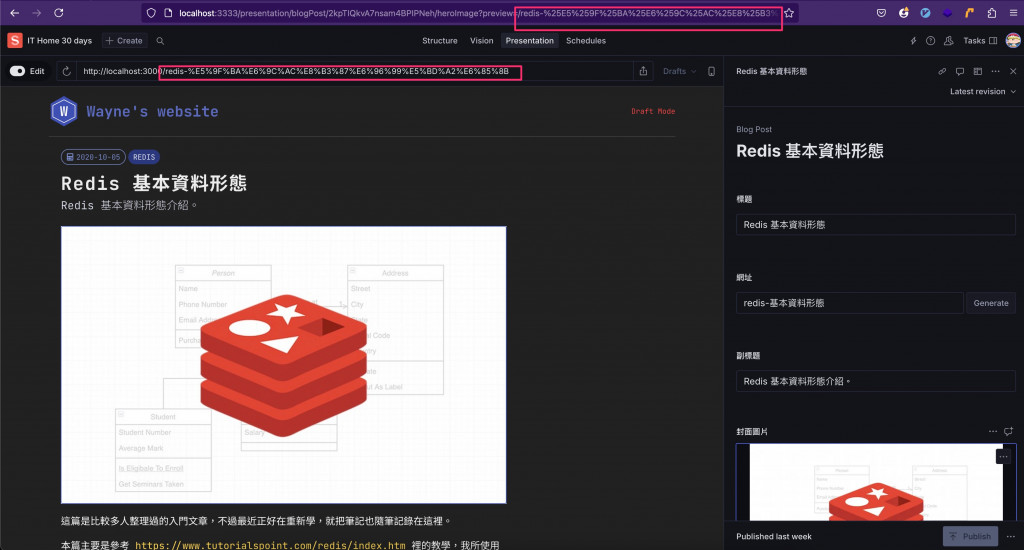Open the Drafts perspective dropdown
The width and height of the screenshot is (1024, 550).
(x=679, y=71)
